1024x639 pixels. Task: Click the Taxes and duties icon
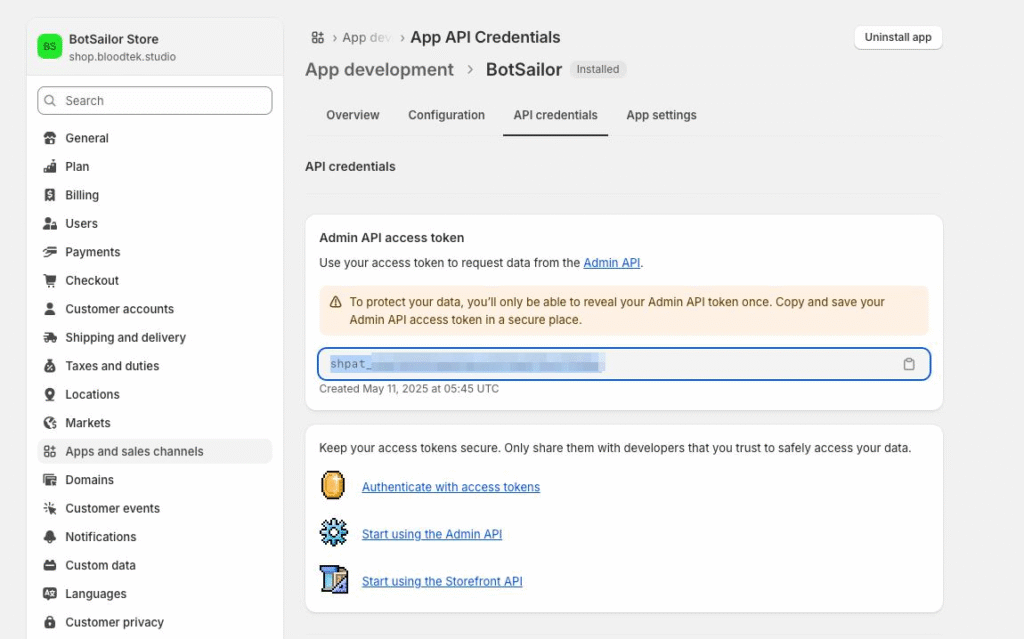pos(50,366)
